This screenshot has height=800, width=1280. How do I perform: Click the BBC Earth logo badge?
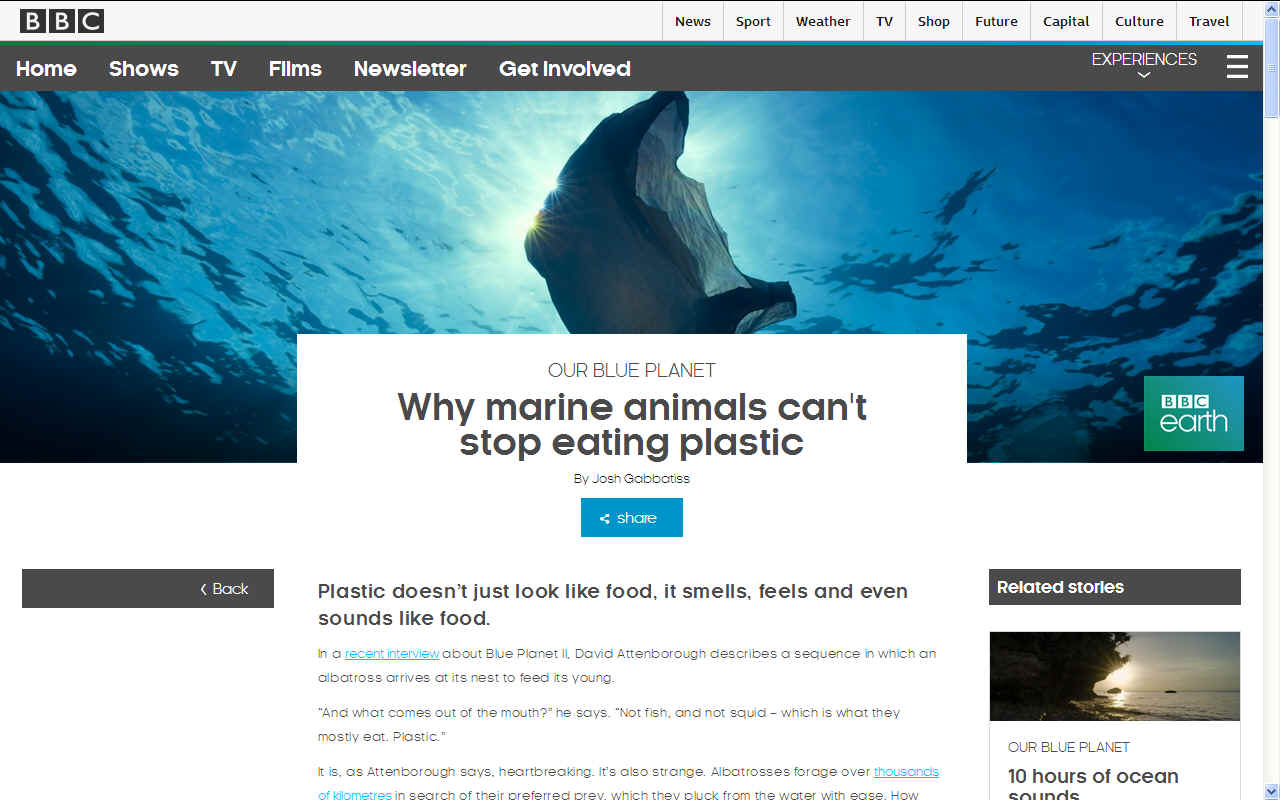1193,413
